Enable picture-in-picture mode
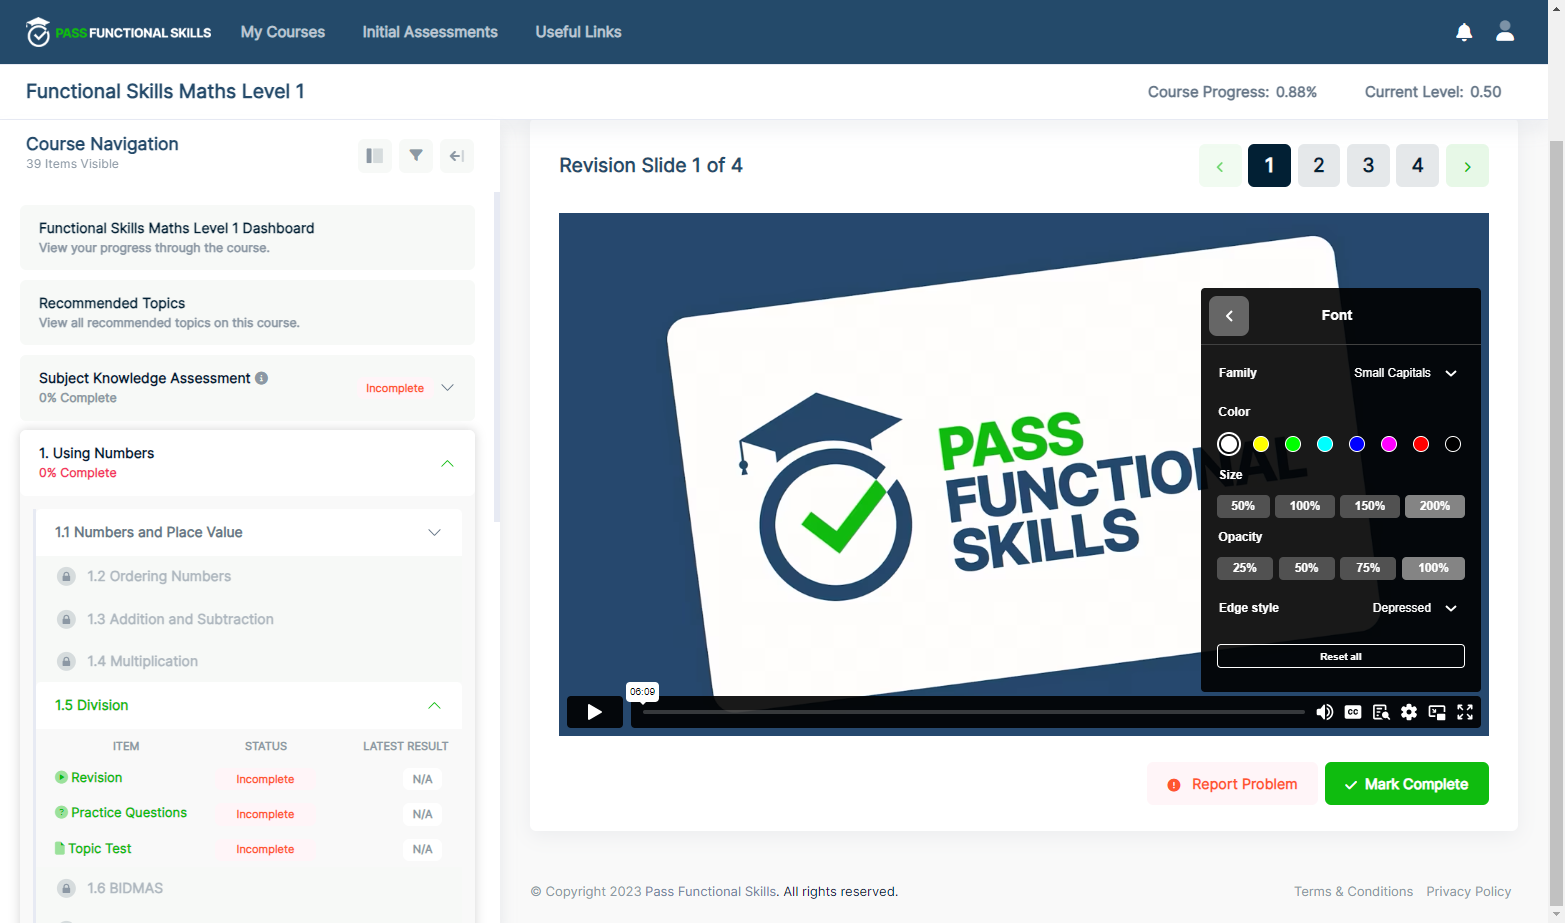Viewport: 1565px width, 923px height. coord(1437,712)
